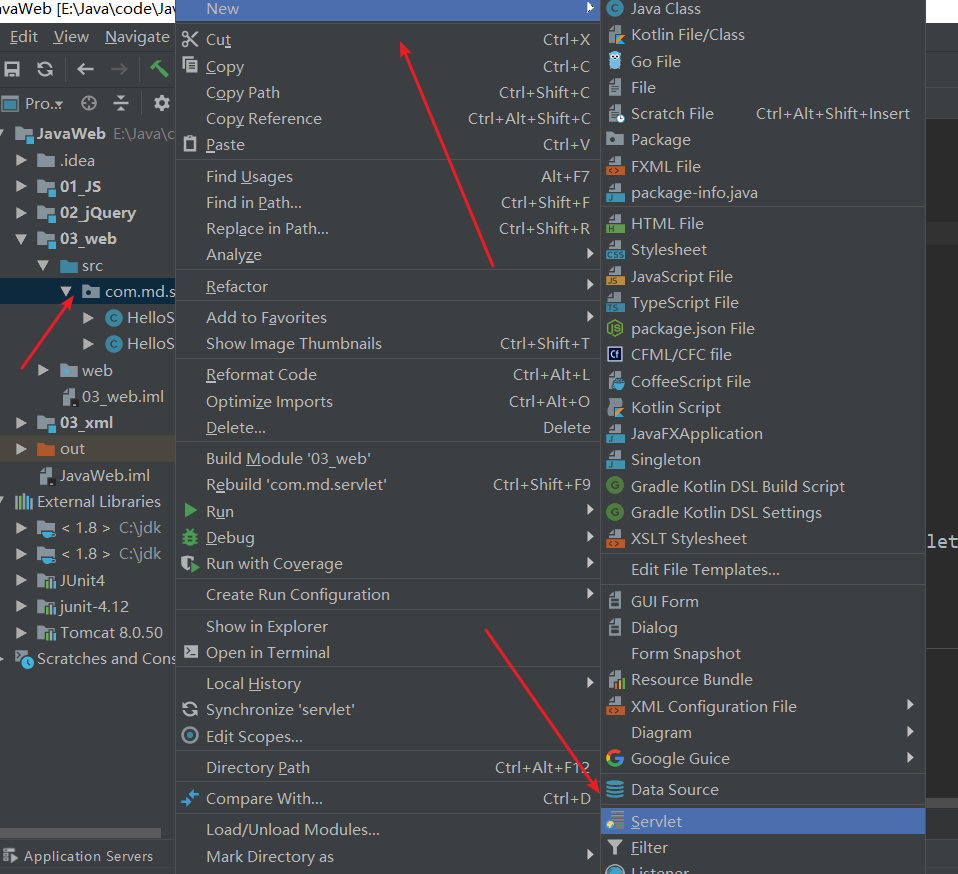Click the Data Source database icon
The width and height of the screenshot is (958, 874).
615,789
